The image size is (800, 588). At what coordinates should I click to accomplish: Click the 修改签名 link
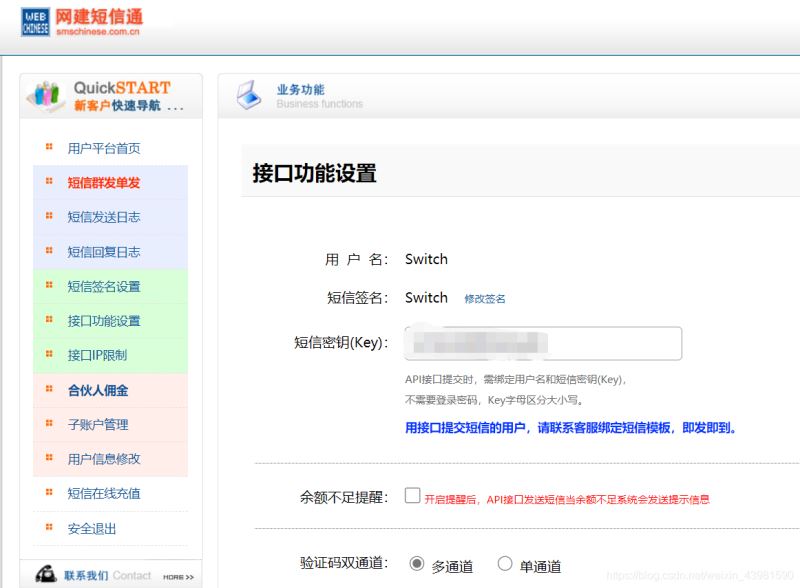(x=488, y=298)
